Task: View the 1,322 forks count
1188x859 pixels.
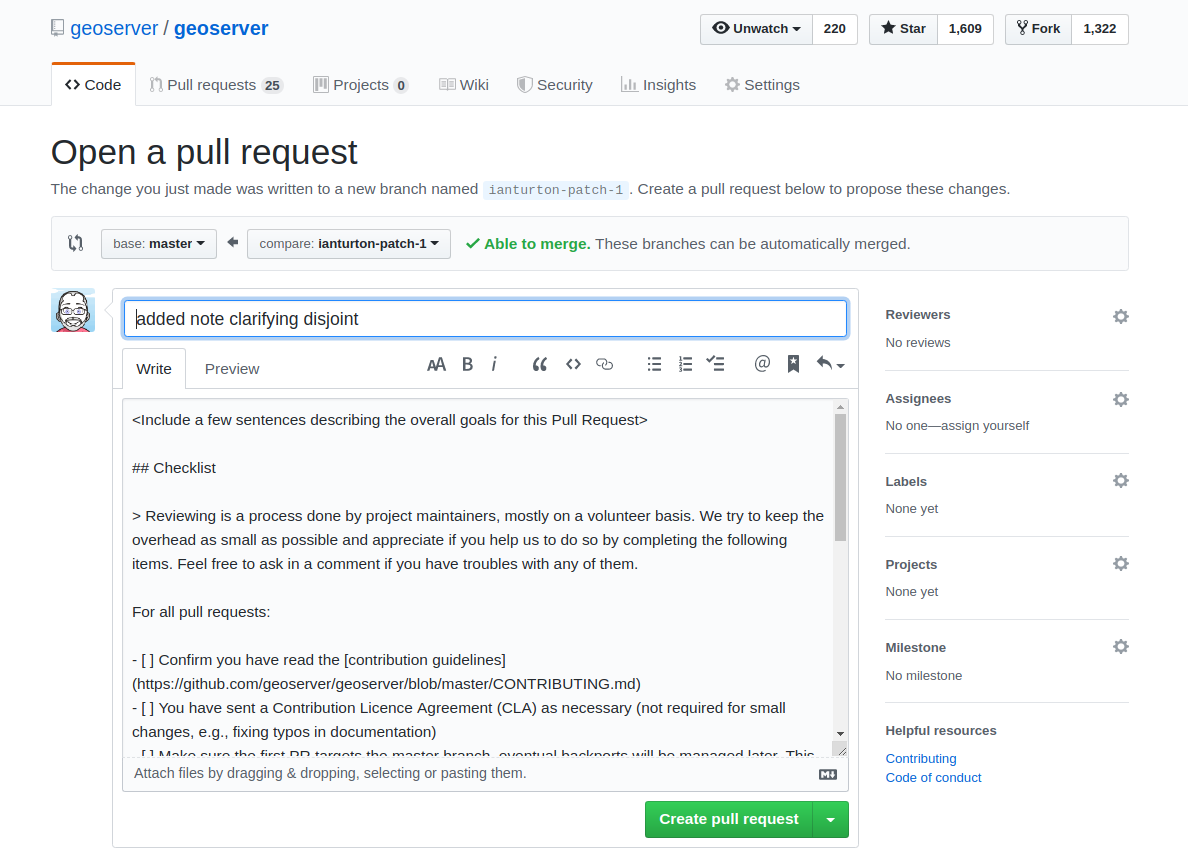Action: pos(1100,29)
